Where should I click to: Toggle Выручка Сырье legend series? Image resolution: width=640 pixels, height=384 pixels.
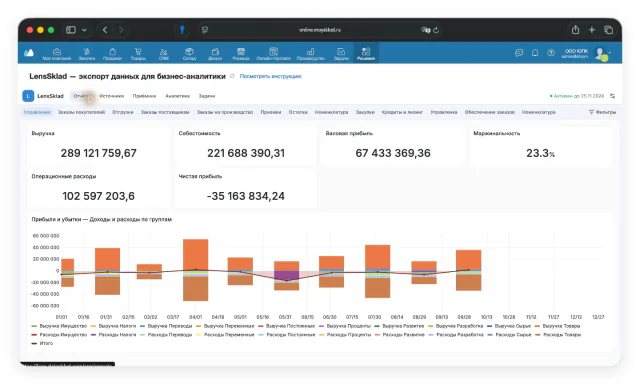(x=509, y=326)
